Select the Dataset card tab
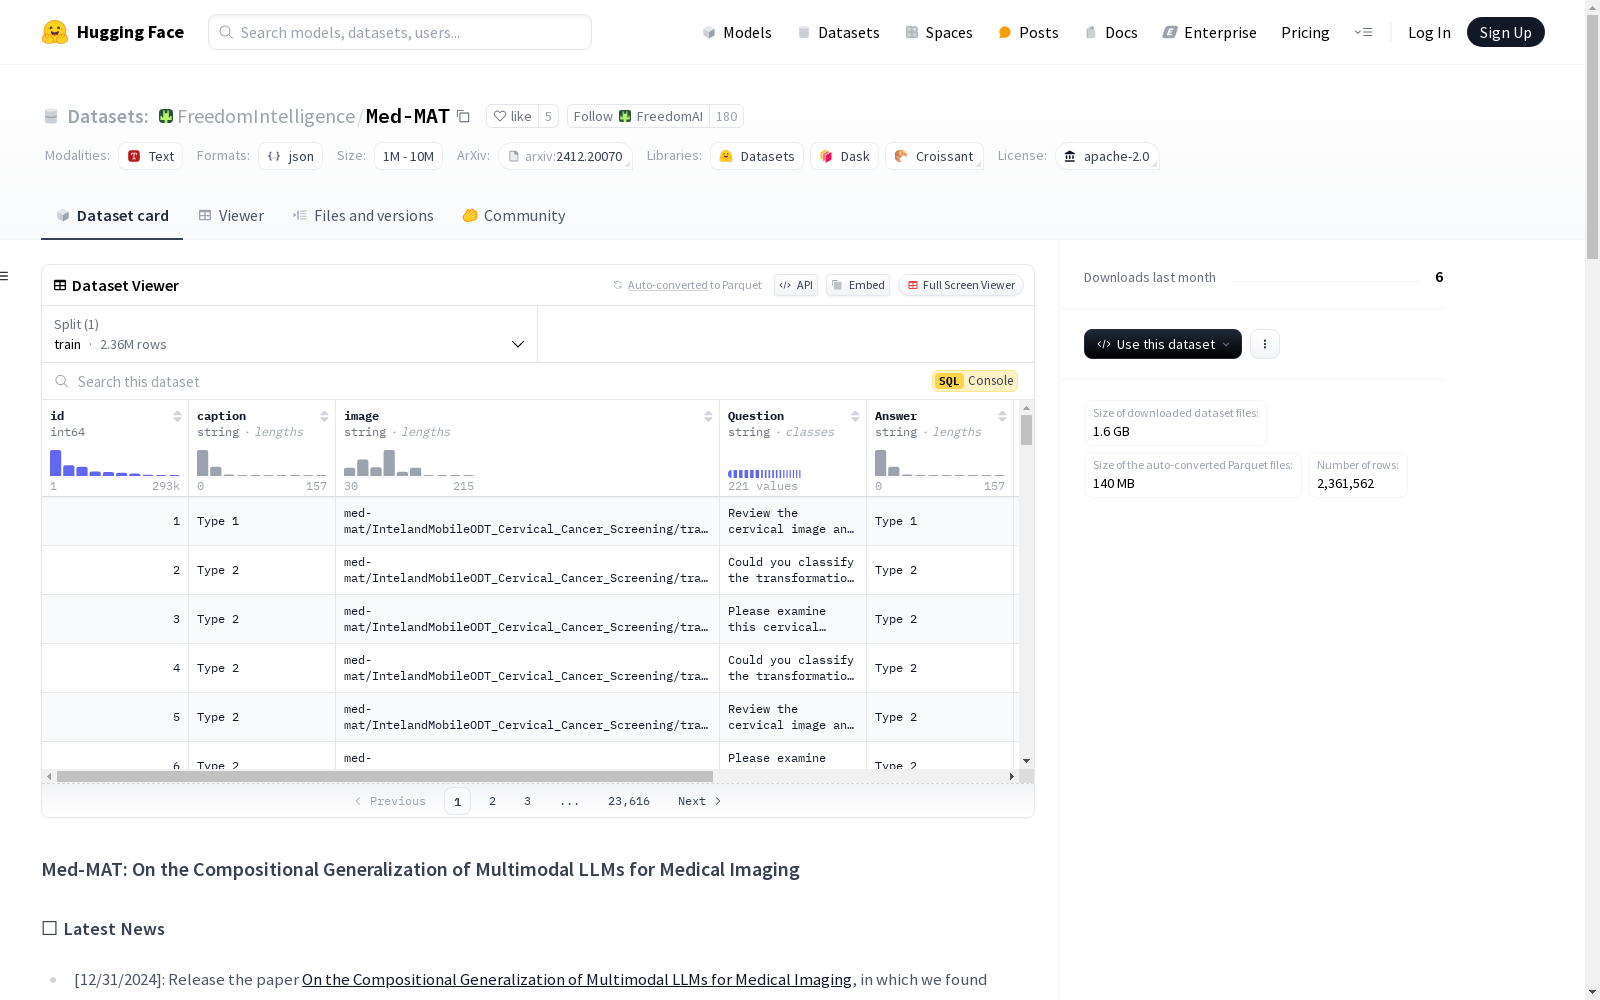1600x1000 pixels. 112,216
